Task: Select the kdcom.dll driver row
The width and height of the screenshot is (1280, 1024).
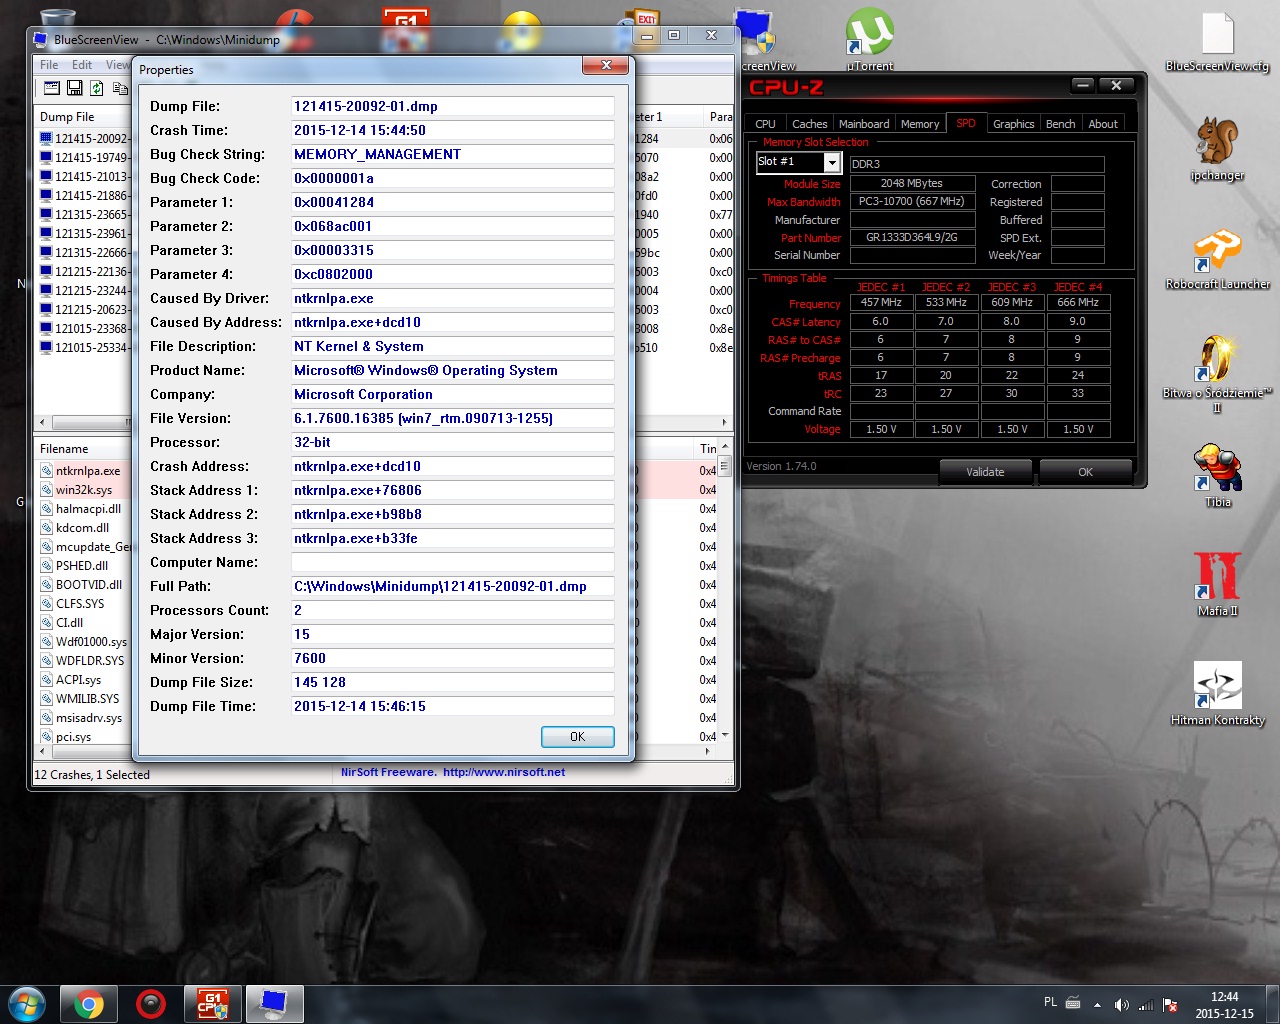Action: [85, 528]
